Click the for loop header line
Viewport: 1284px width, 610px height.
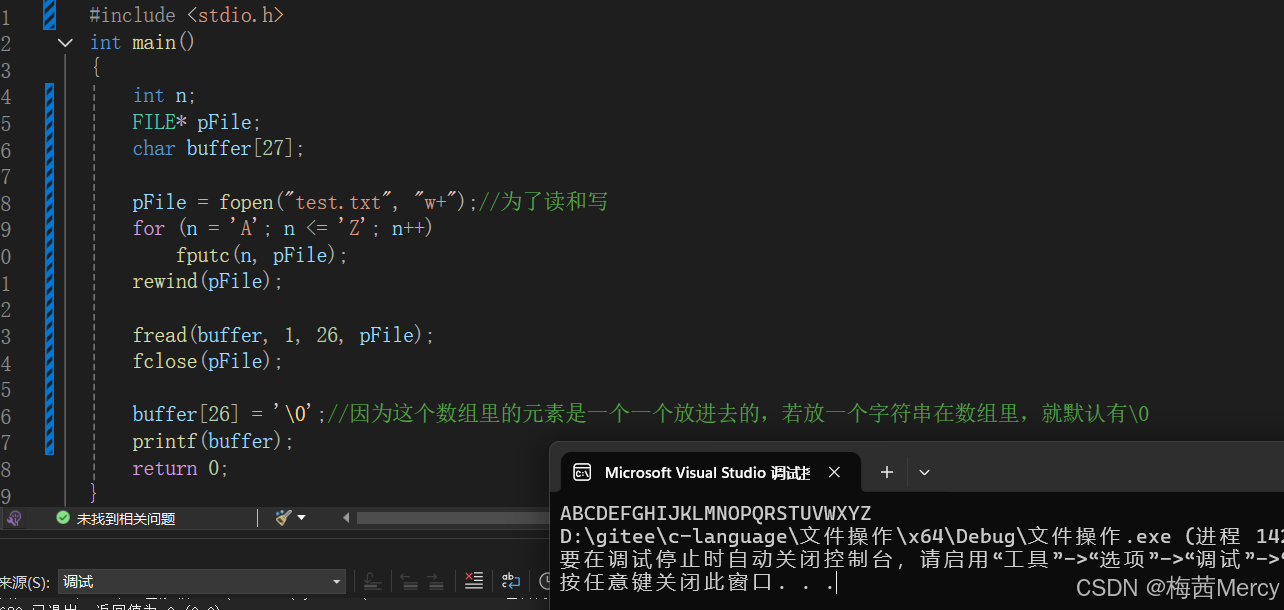pos(282,228)
